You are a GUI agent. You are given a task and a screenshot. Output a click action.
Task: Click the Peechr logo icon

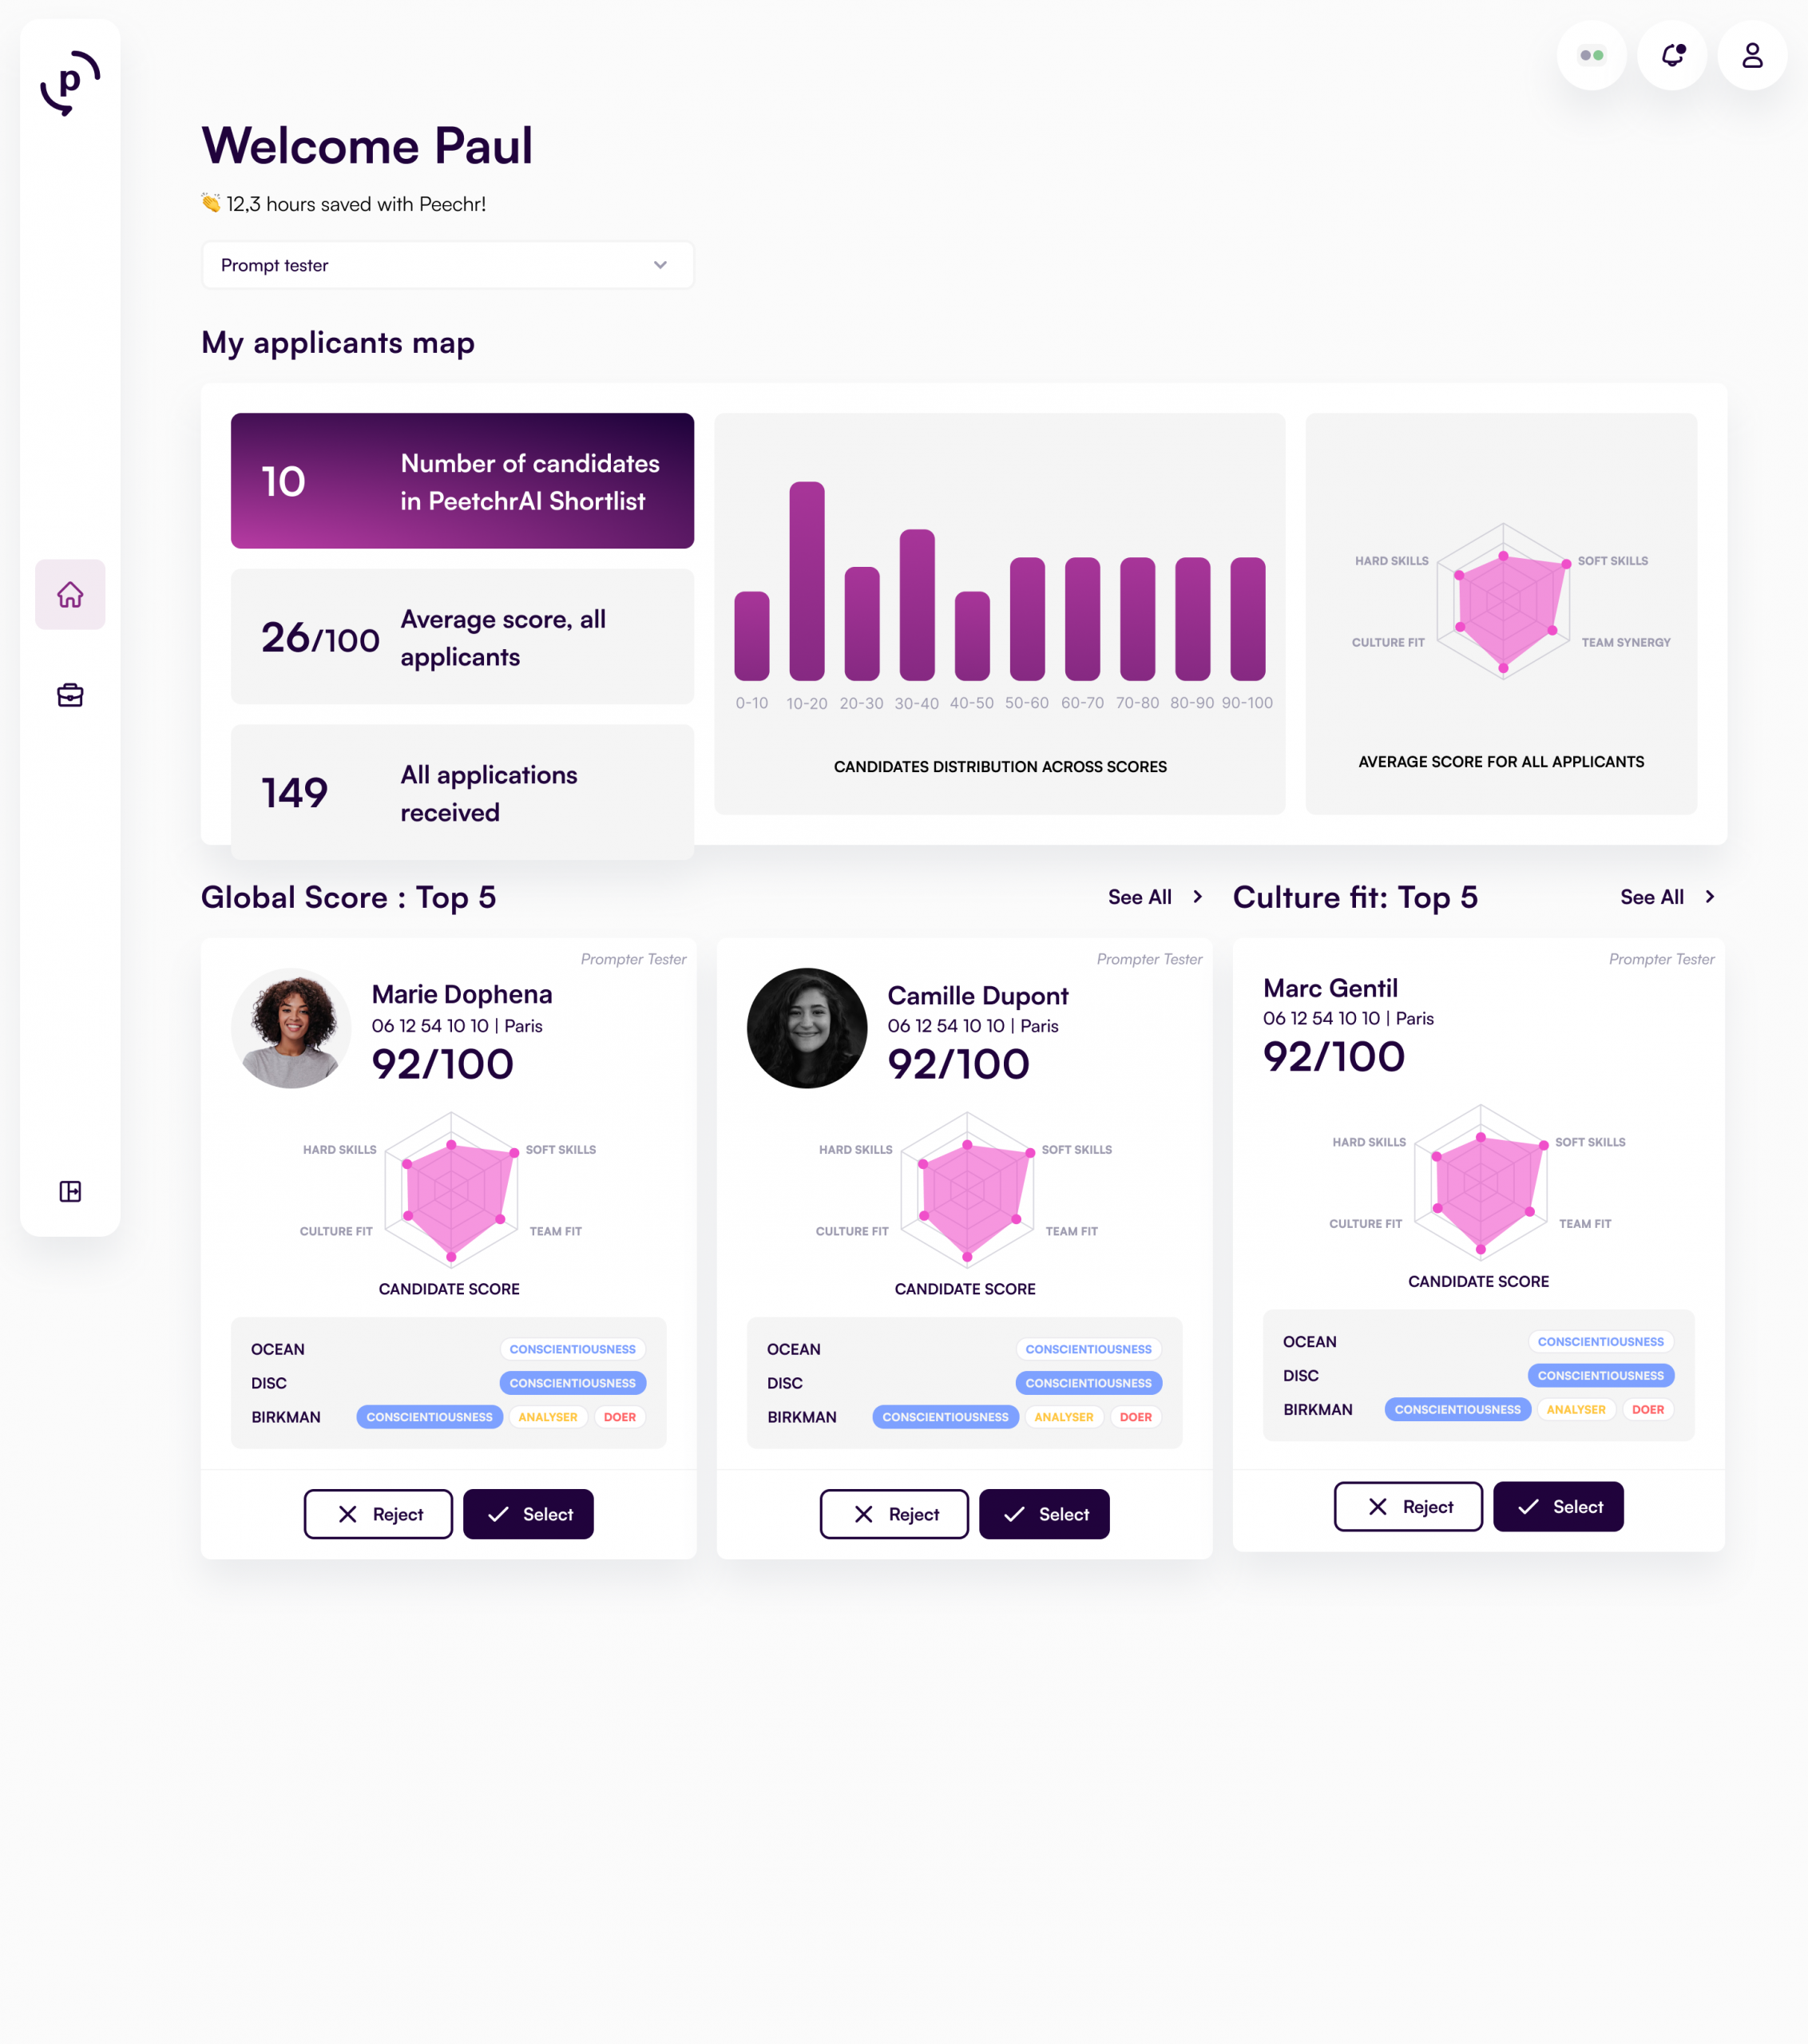[70, 83]
